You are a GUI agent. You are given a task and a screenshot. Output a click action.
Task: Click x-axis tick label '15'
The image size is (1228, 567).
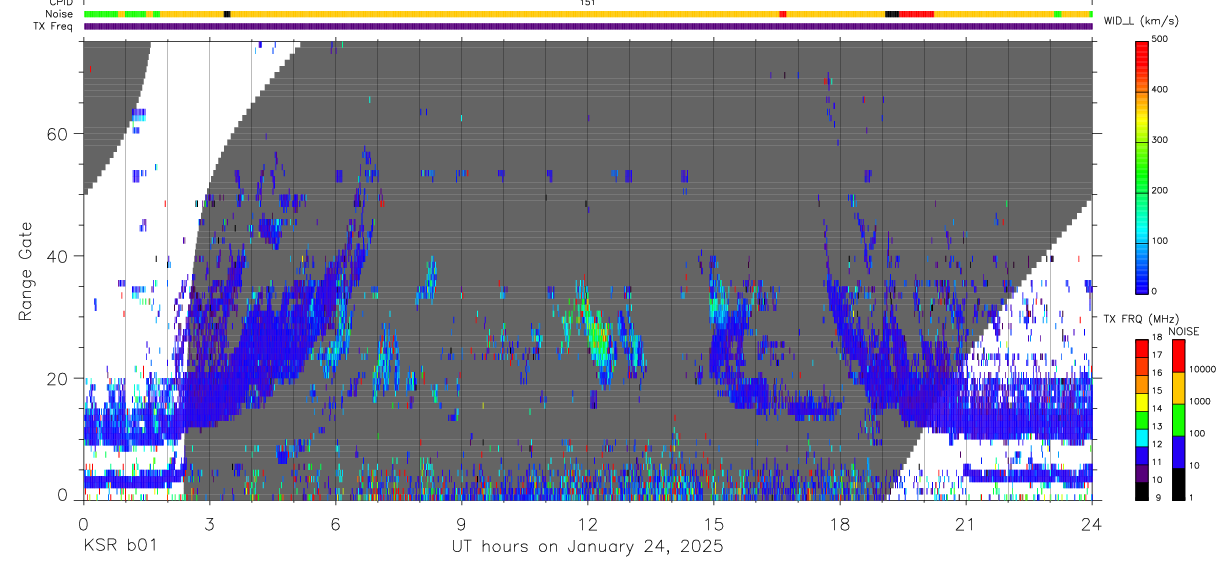[713, 525]
